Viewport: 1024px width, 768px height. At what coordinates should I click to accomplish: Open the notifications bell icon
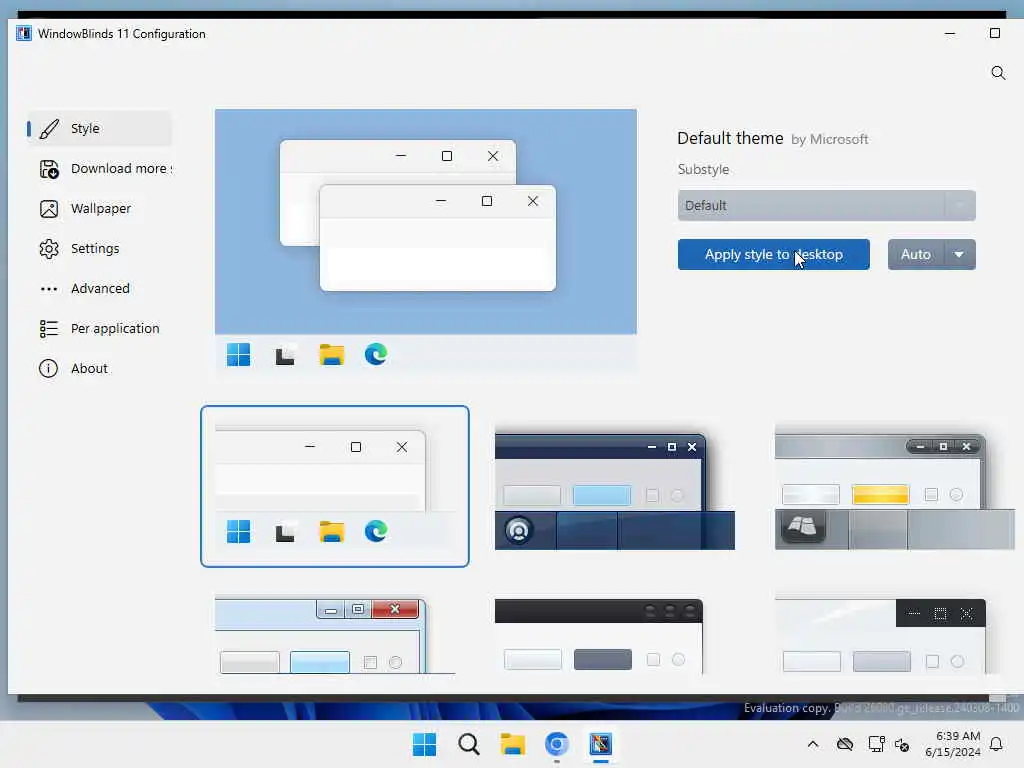997,744
